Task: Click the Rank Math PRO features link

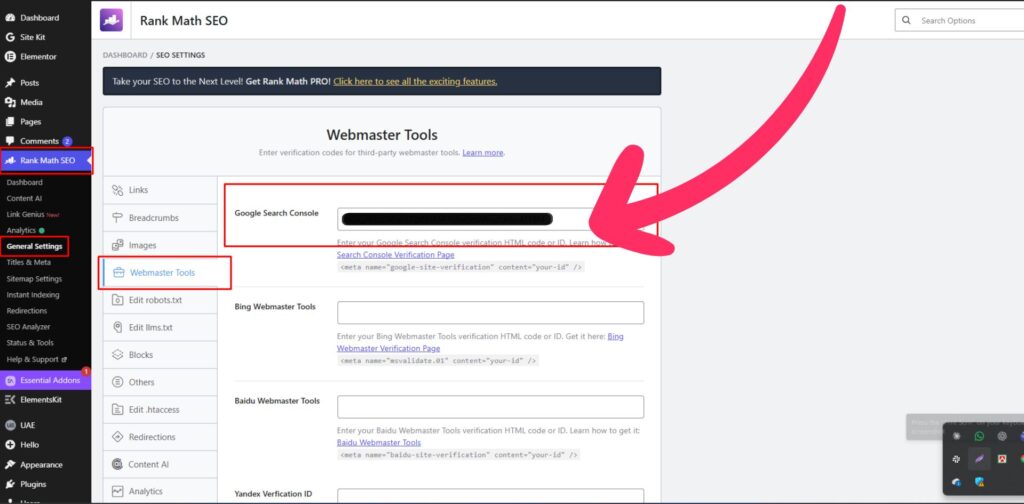Action: point(415,82)
